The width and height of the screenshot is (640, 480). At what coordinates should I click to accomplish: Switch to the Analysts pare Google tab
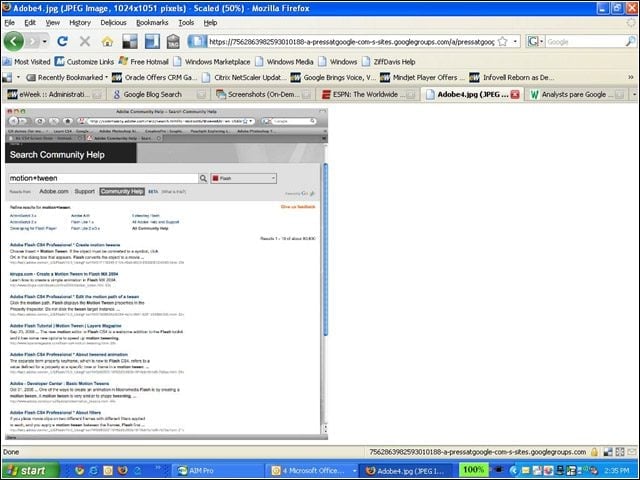click(577, 94)
